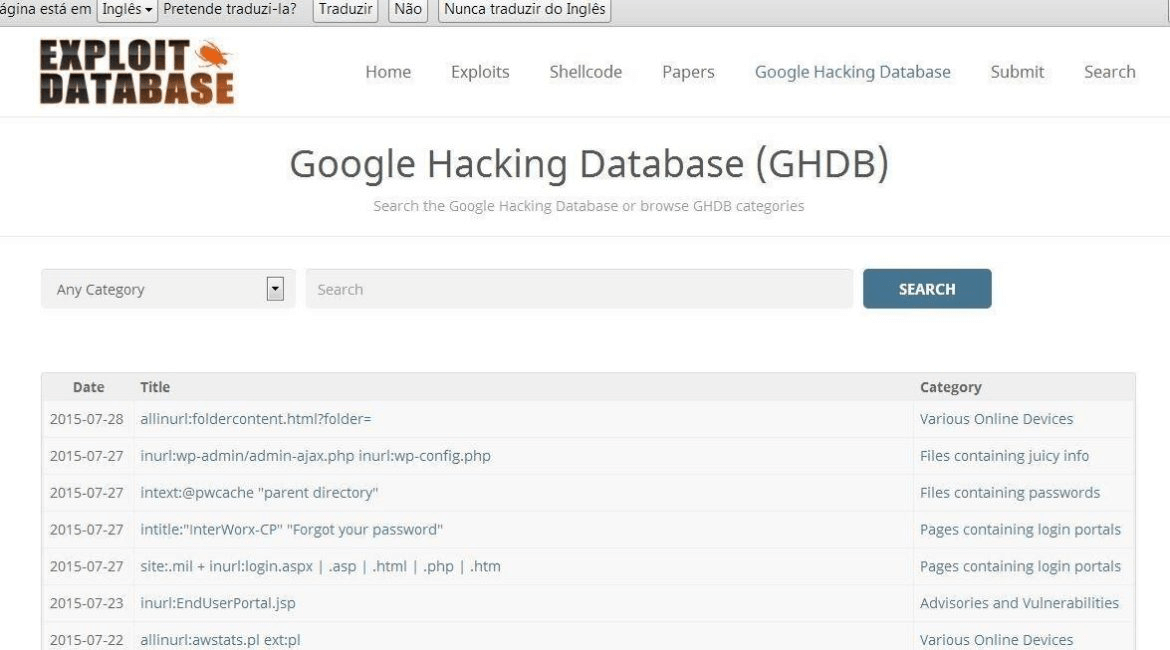The width and height of the screenshot is (1170, 650).
Task: Select the Google Hacking Database tab
Action: click(x=852, y=71)
